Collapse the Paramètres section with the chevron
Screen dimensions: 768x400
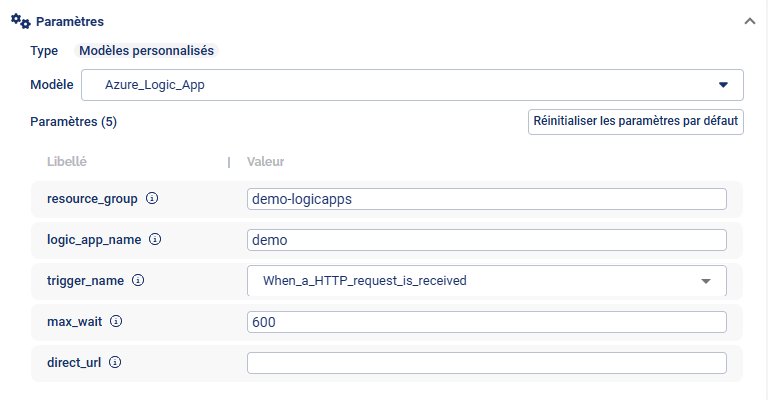click(749, 21)
